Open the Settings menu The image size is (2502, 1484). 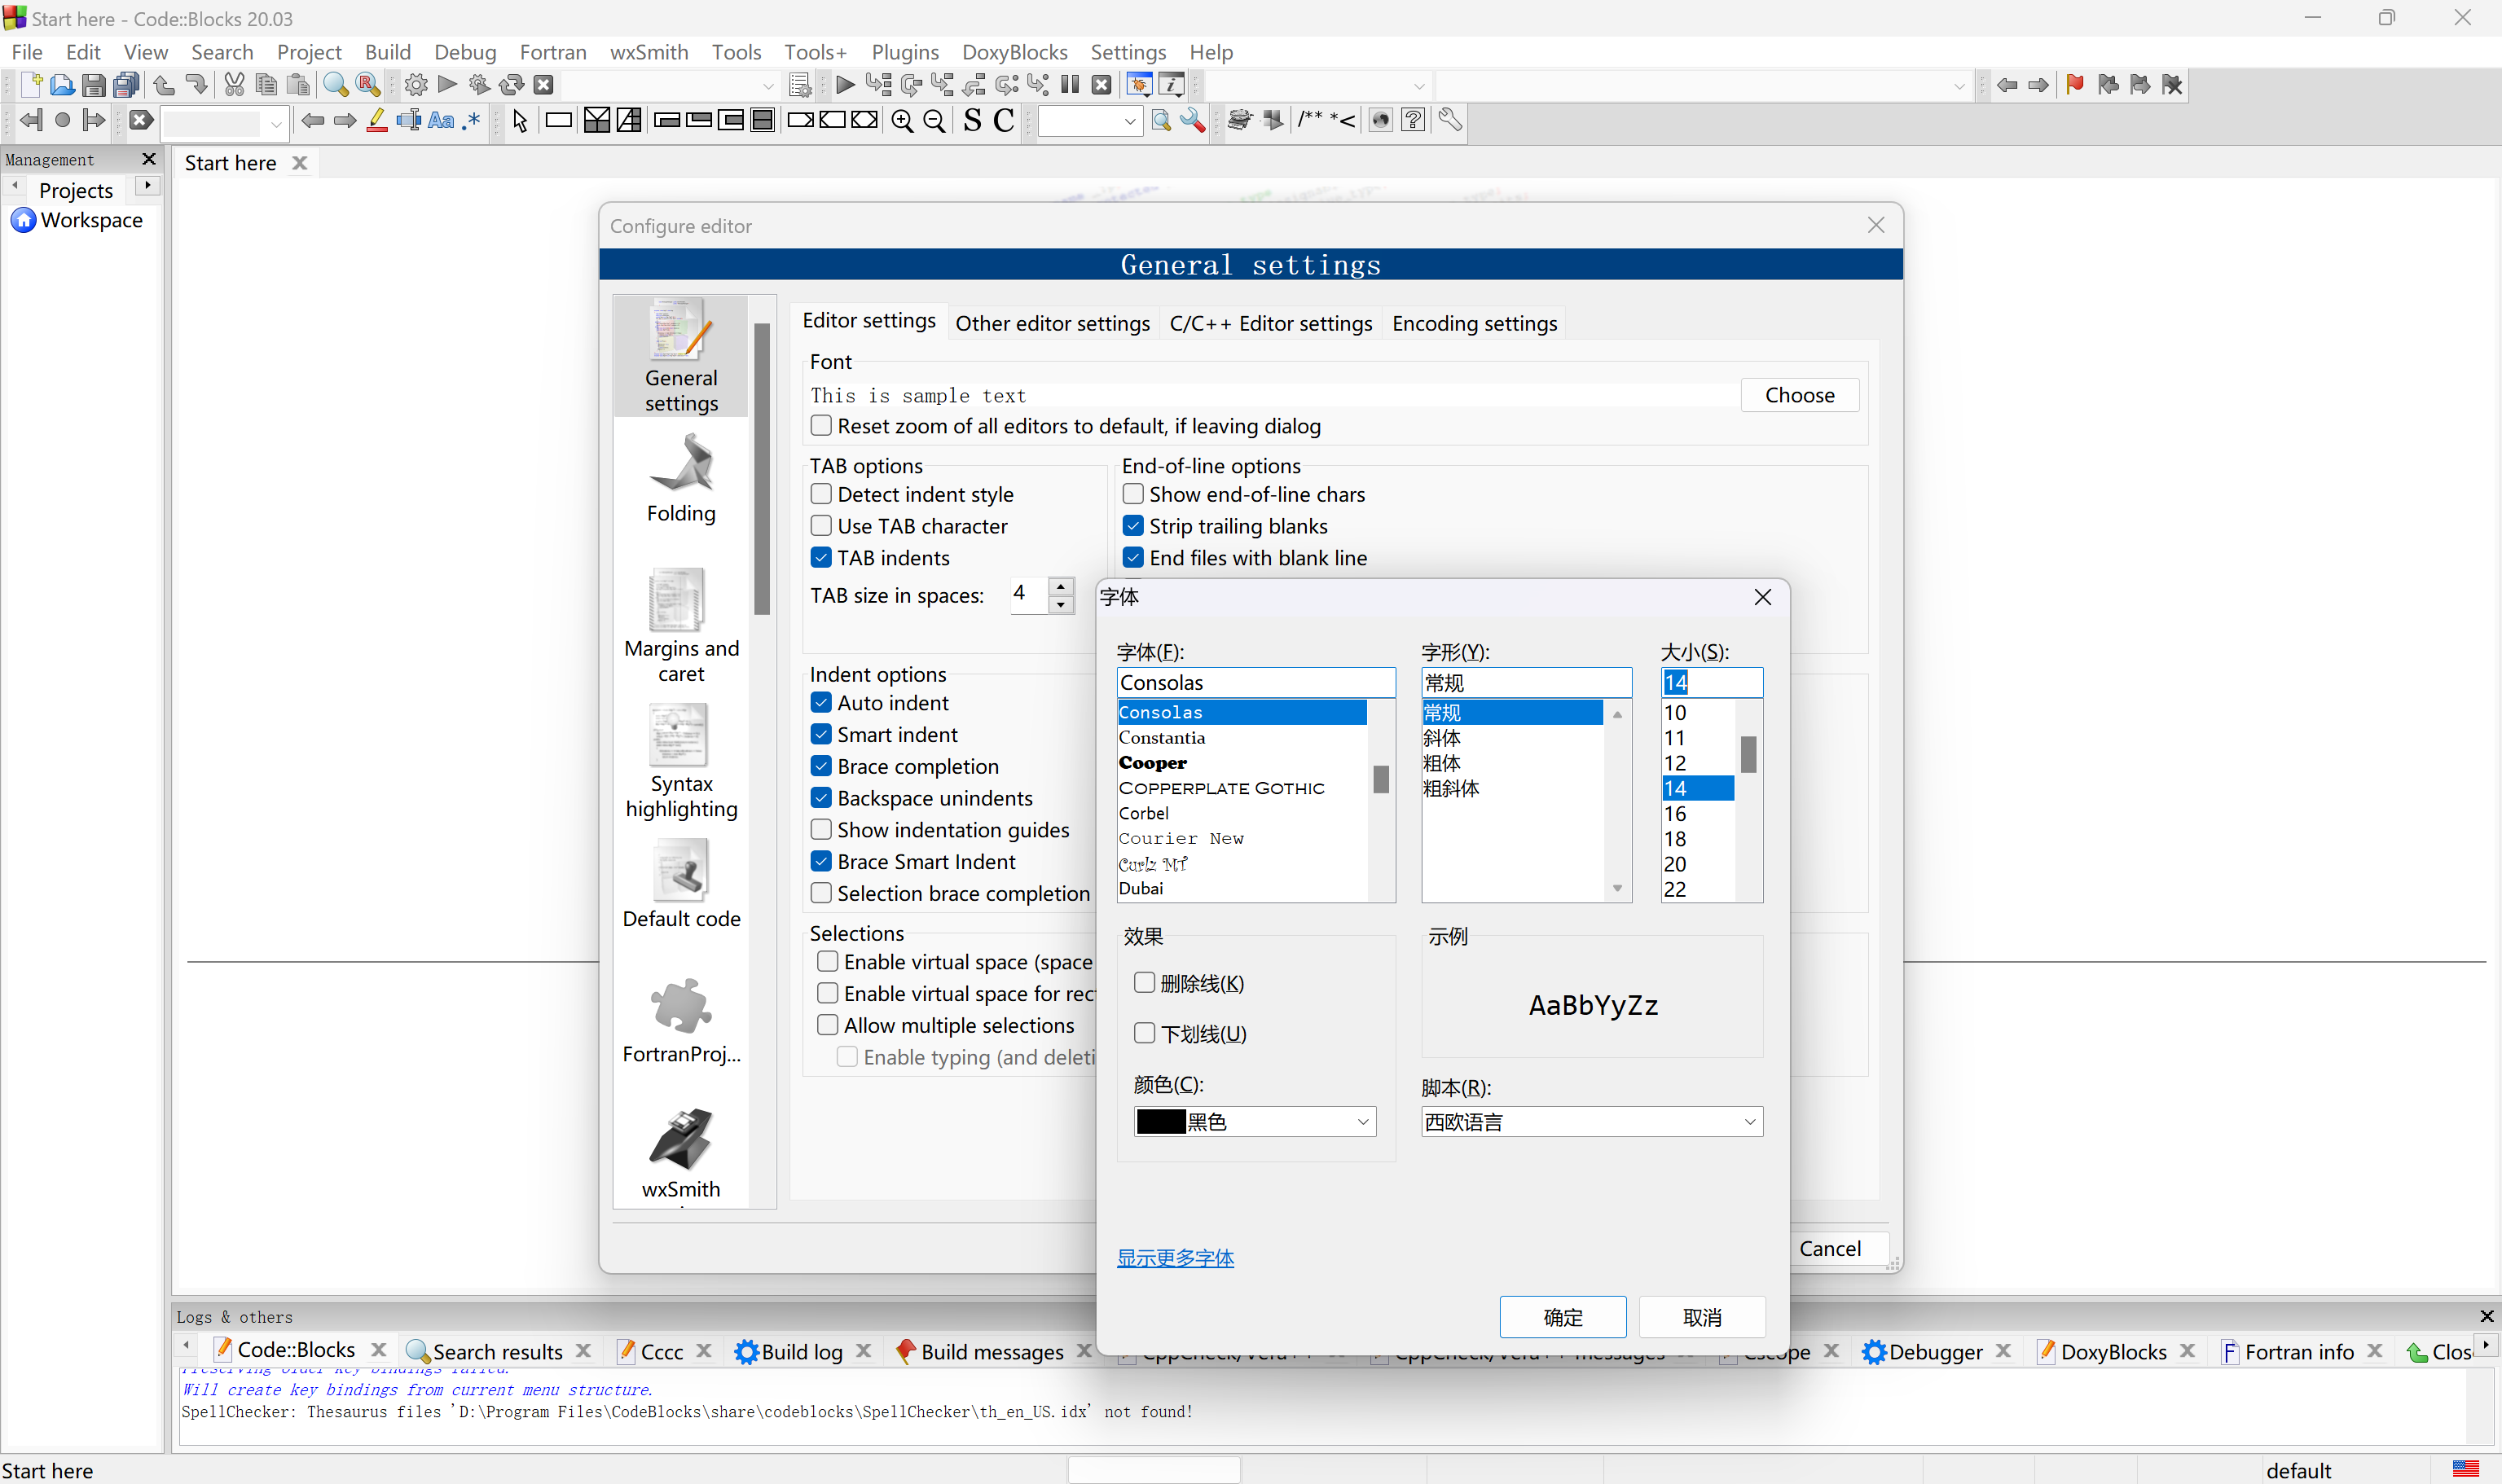coord(1128,52)
